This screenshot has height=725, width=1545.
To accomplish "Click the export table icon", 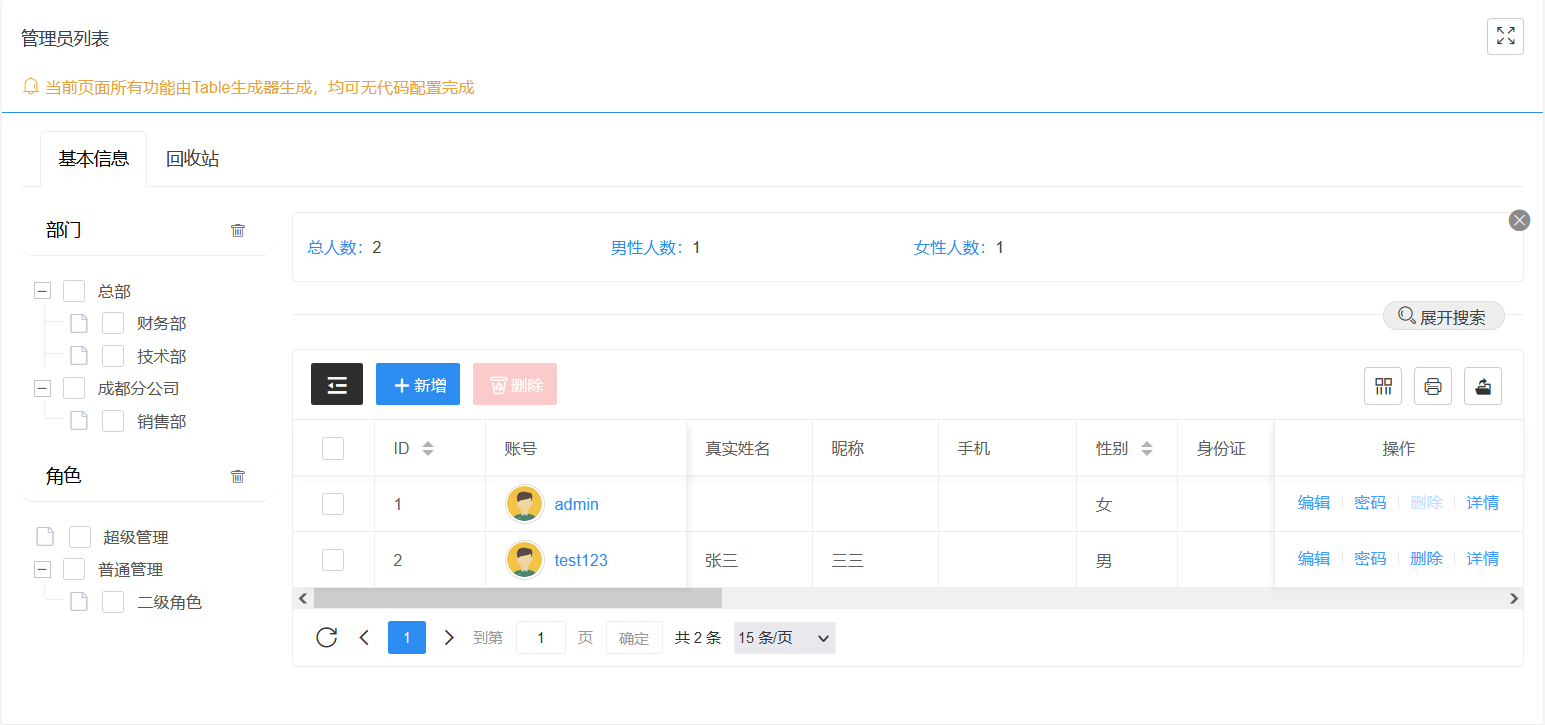I will (x=1483, y=386).
